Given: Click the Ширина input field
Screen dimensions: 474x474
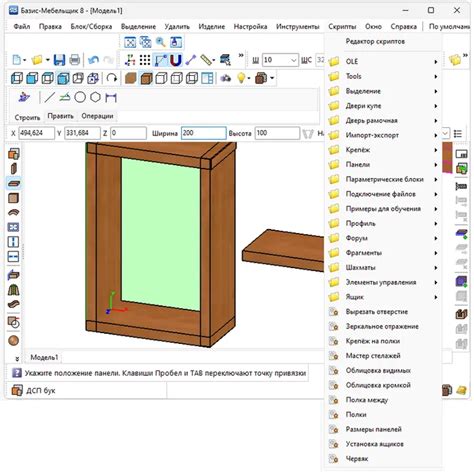Looking at the screenshot, I should pos(204,133).
